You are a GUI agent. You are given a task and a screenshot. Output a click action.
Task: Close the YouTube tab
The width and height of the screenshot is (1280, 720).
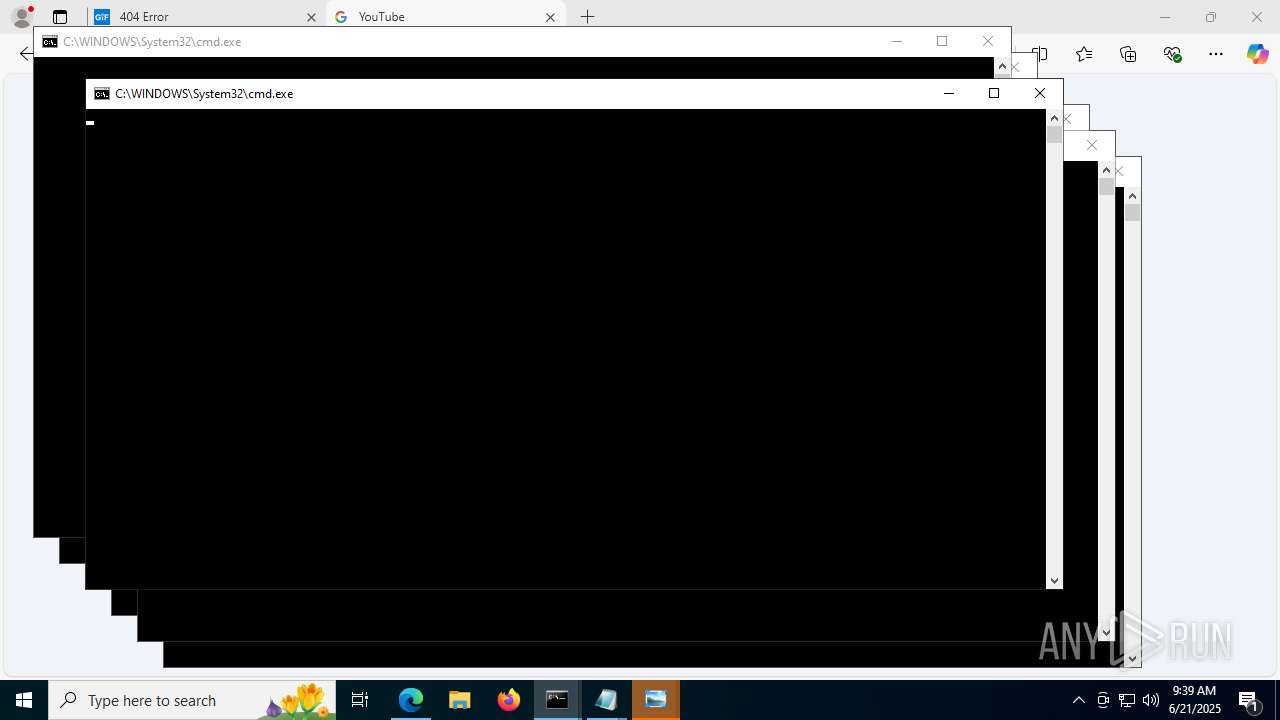pos(550,17)
